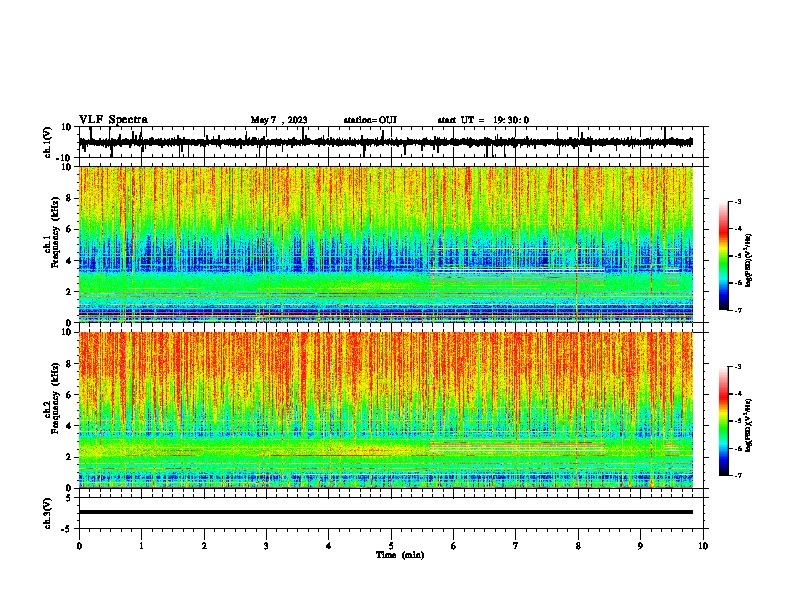Click the '-7' label below the ch.2 colorbar

(x=737, y=475)
